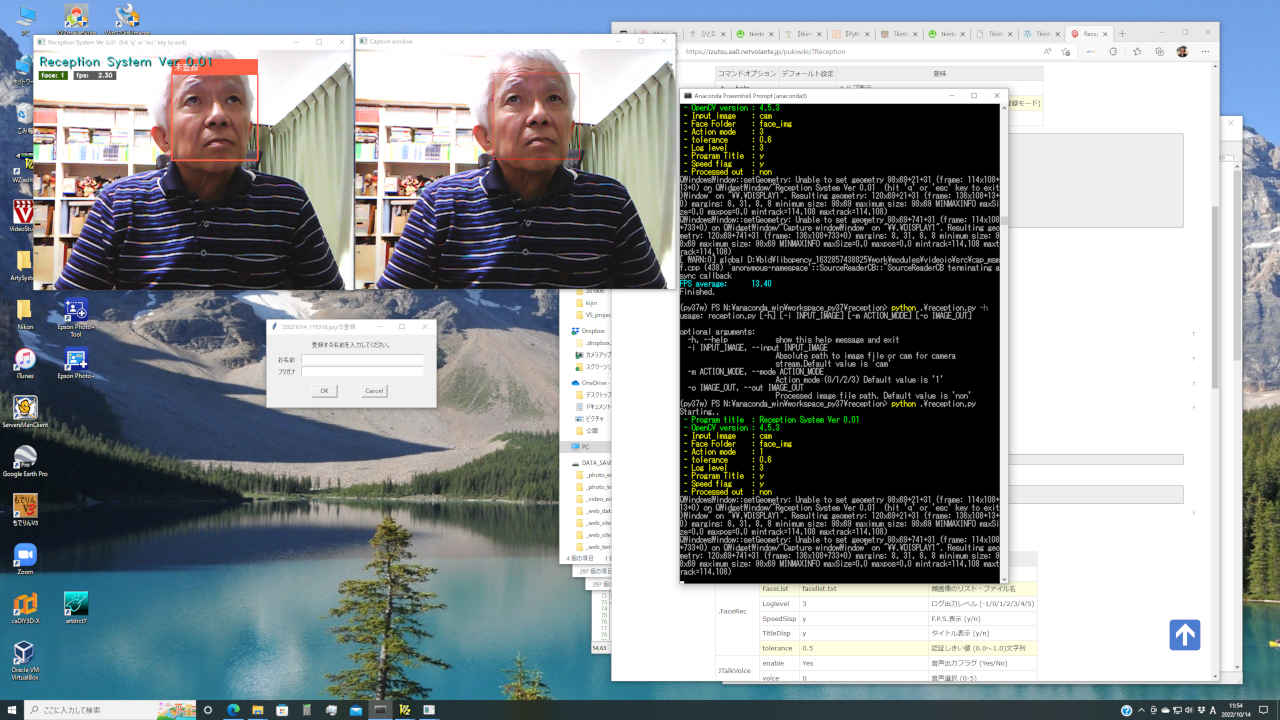Click the browser's new tab plus button

point(1122,33)
